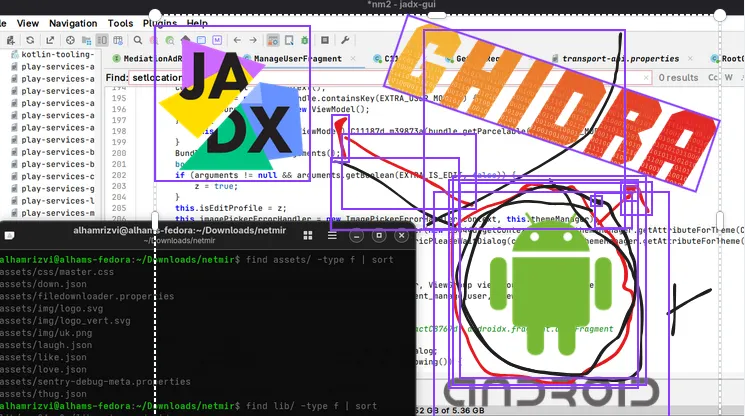Switch to the MediationAdR tab

click(x=153, y=59)
